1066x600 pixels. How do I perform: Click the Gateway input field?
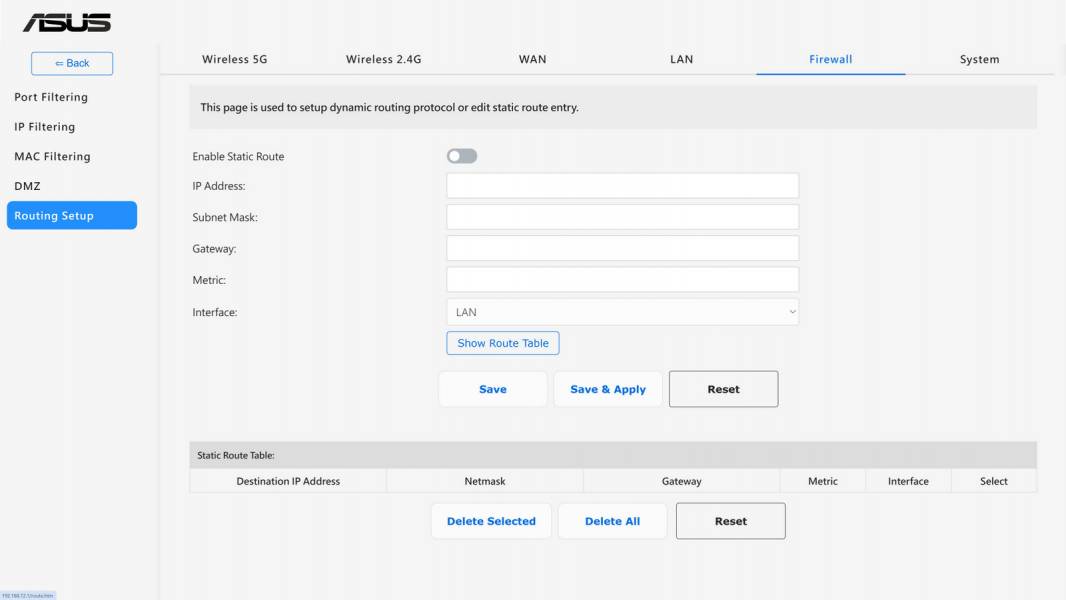point(622,248)
